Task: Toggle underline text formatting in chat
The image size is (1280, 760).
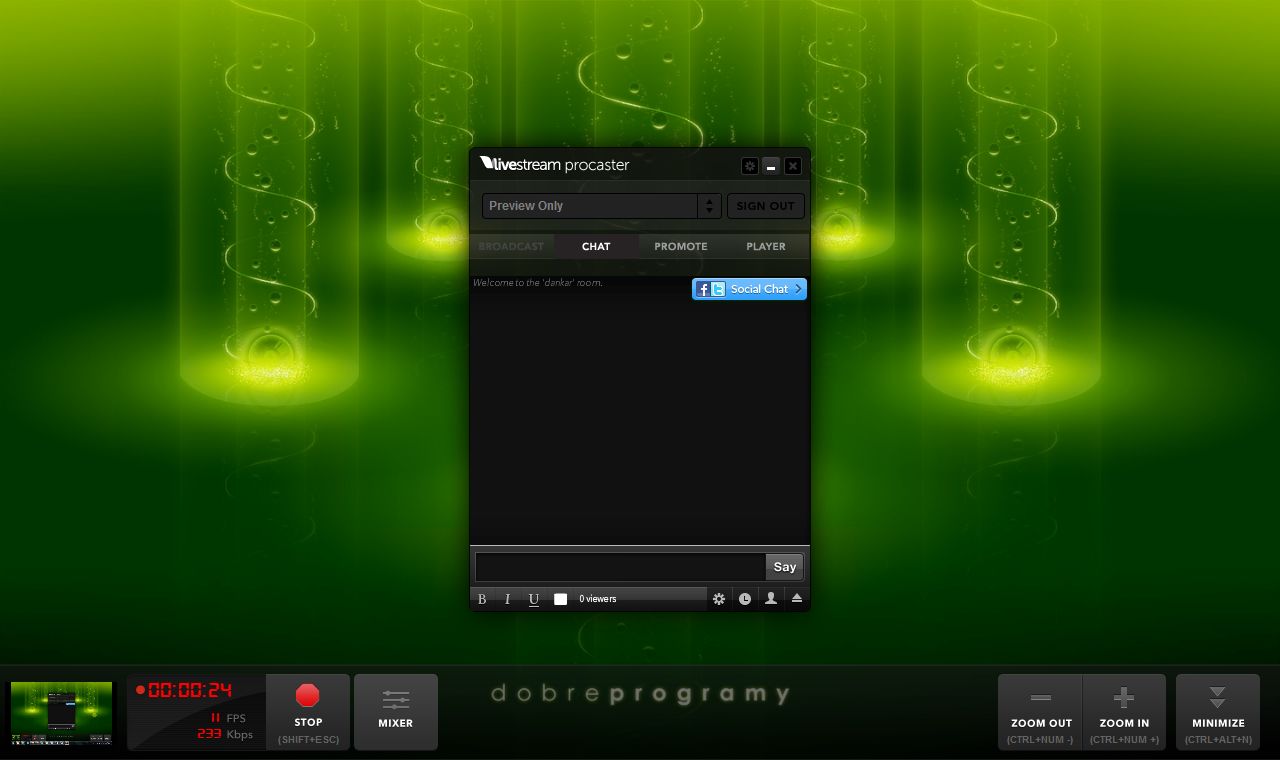Action: click(x=533, y=599)
